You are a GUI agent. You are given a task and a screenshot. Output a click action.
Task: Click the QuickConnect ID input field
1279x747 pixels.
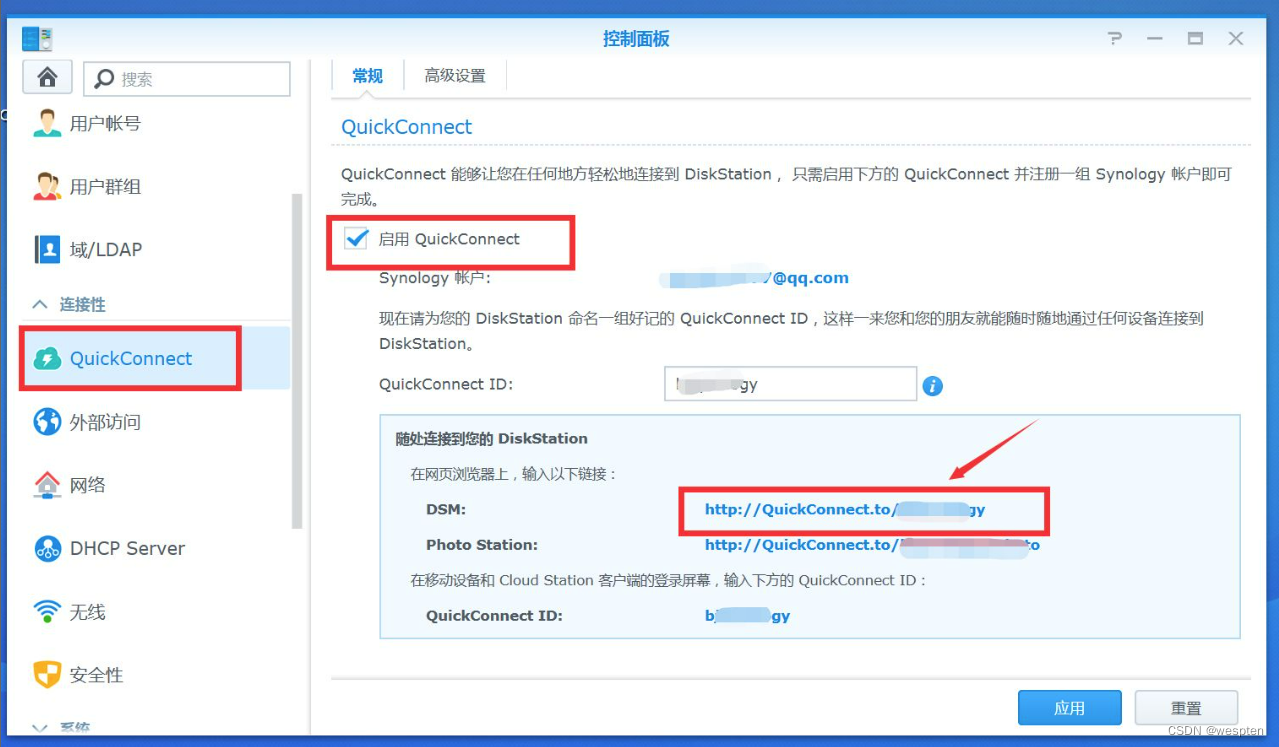[790, 384]
